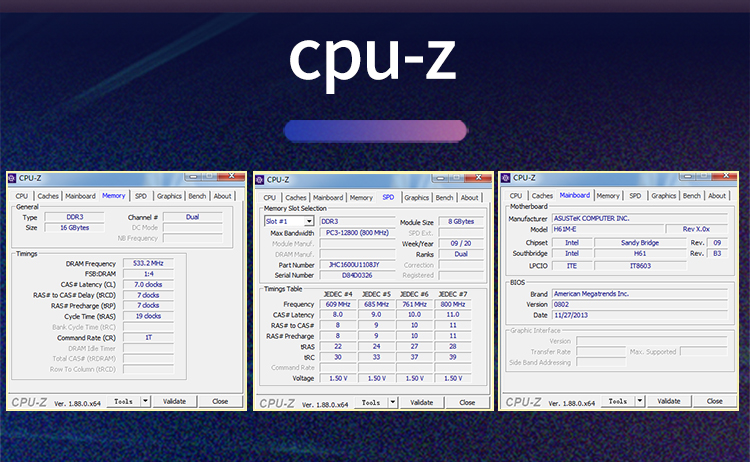Click the Tools button in the Mainboard window

(x=618, y=401)
